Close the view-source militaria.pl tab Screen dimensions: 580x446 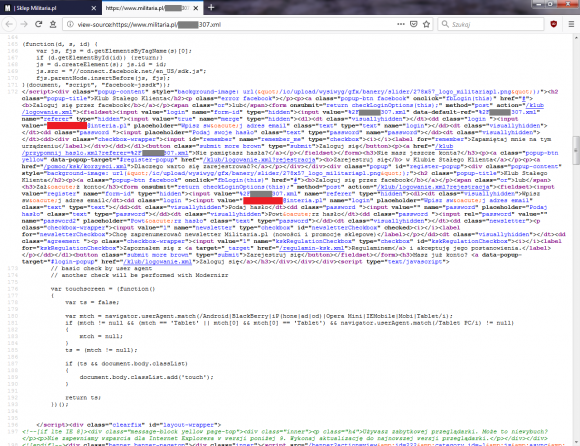(196, 8)
